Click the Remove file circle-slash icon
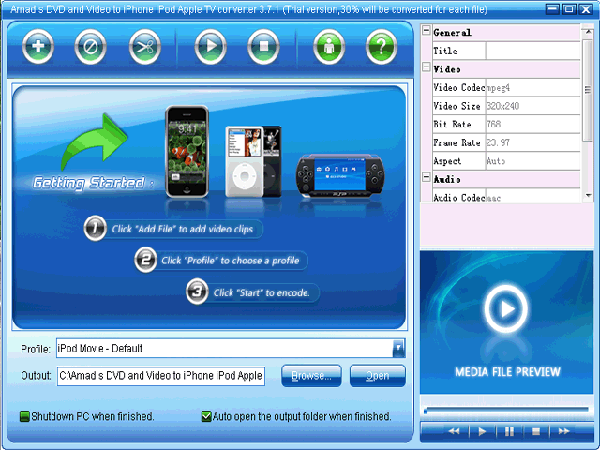The image size is (600, 450). (90, 47)
